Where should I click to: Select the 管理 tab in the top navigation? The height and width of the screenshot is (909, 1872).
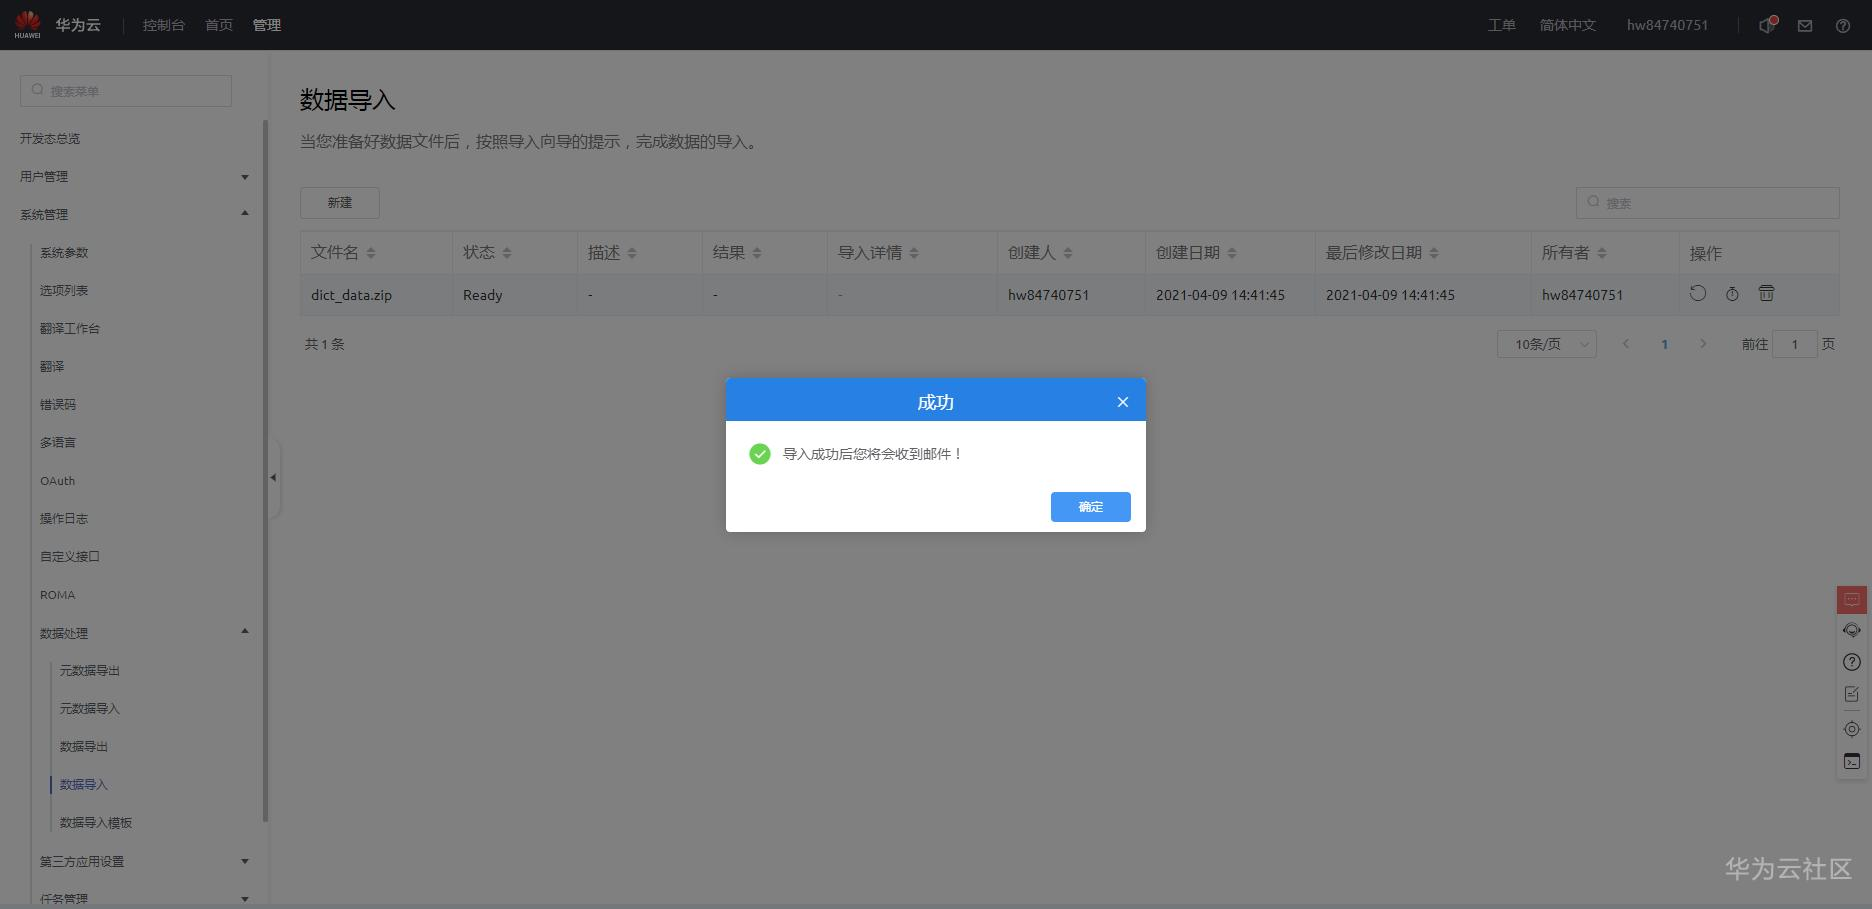[x=267, y=25]
